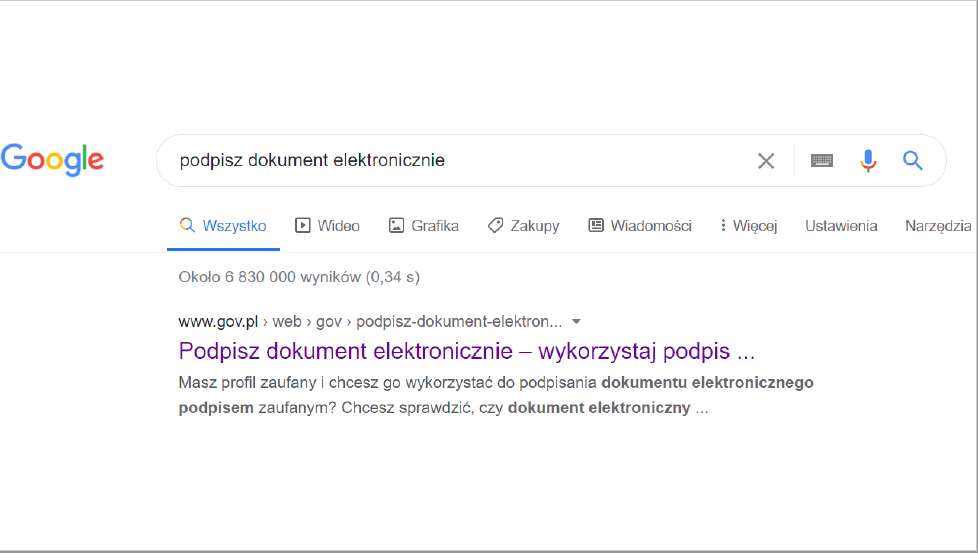Open 'Podpisz dokument elektronicznie – wykorzystaj podpis' result
Screen dimensions: 978x553
pyautogui.click(x=467, y=351)
